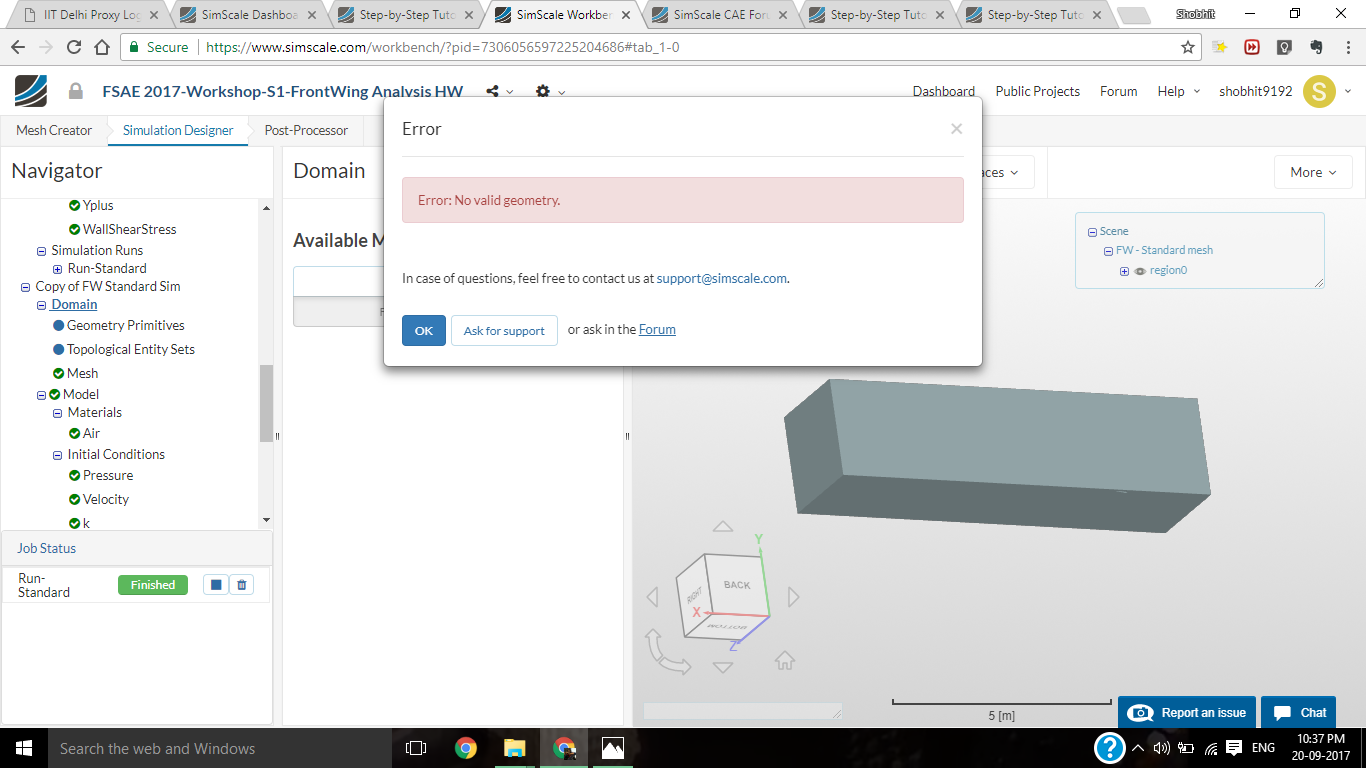
Task: Bookmark this page with star icon
Action: coord(1188,47)
